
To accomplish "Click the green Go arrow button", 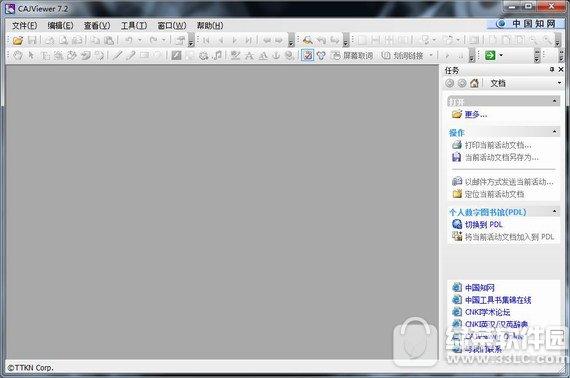I will tap(490, 56).
